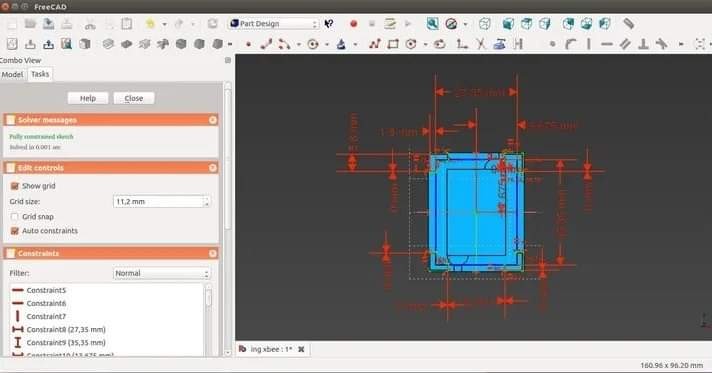
Task: Open the Part Design workbench dropdown
Action: click(274, 24)
